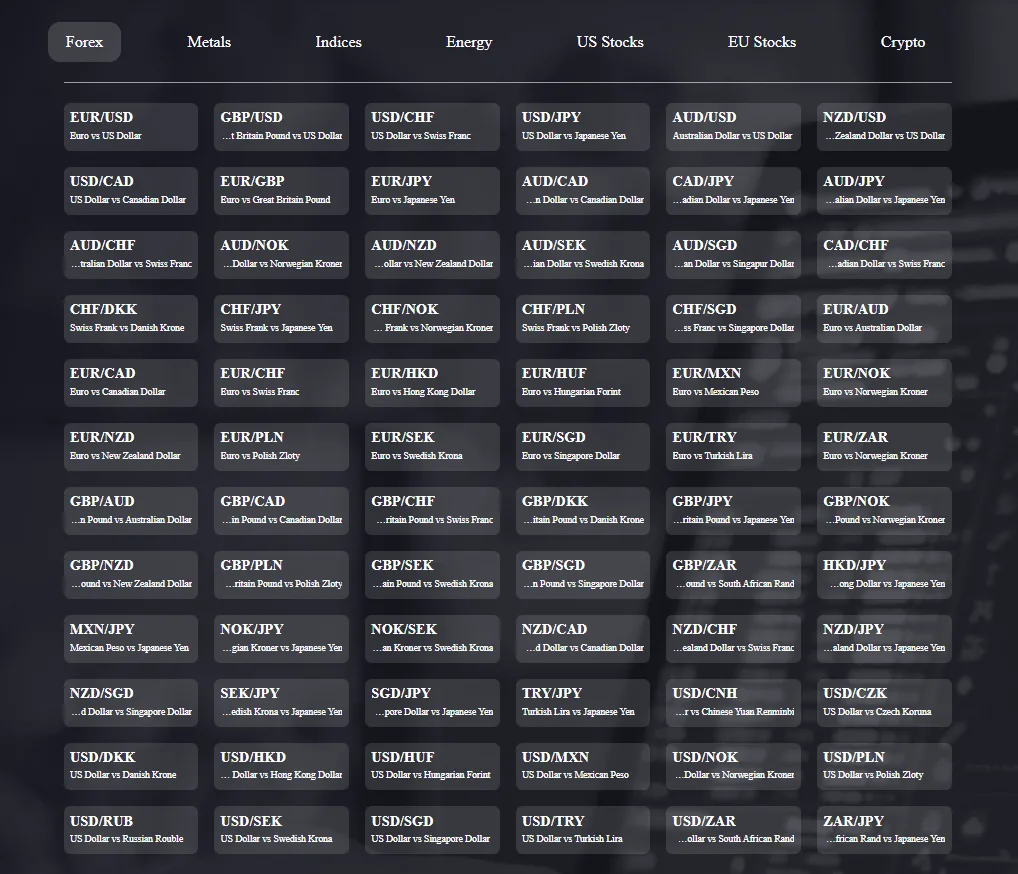Open the GBP/ZAR pair tile
This screenshot has height=874, width=1018.
(x=733, y=574)
